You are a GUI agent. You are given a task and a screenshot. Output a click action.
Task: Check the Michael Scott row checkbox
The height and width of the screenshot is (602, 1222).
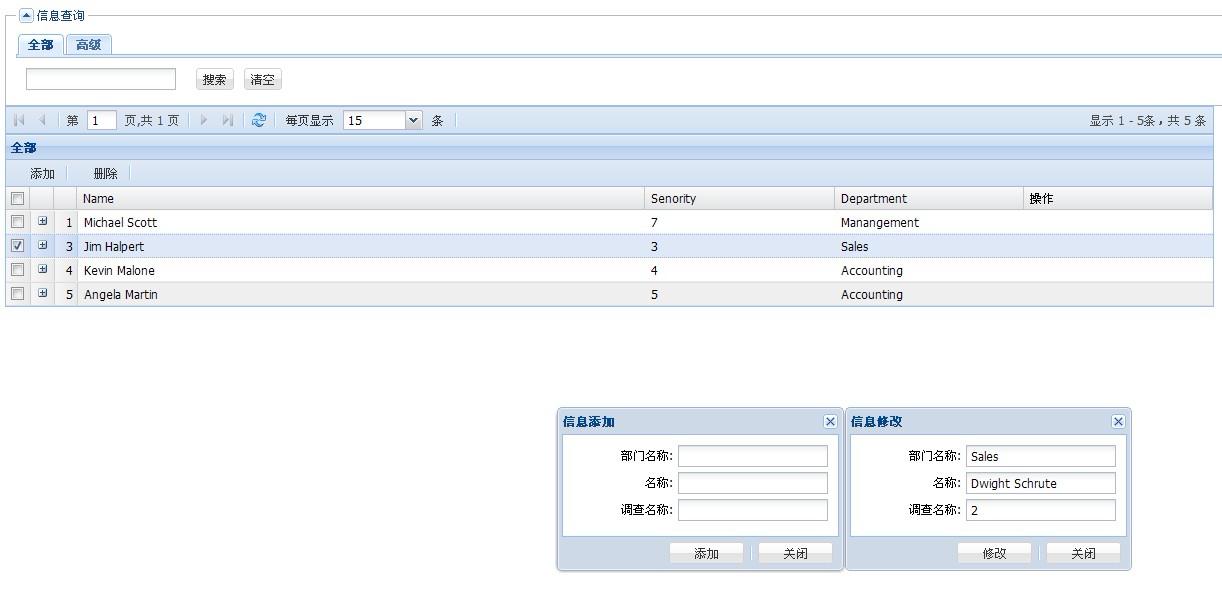[x=17, y=222]
